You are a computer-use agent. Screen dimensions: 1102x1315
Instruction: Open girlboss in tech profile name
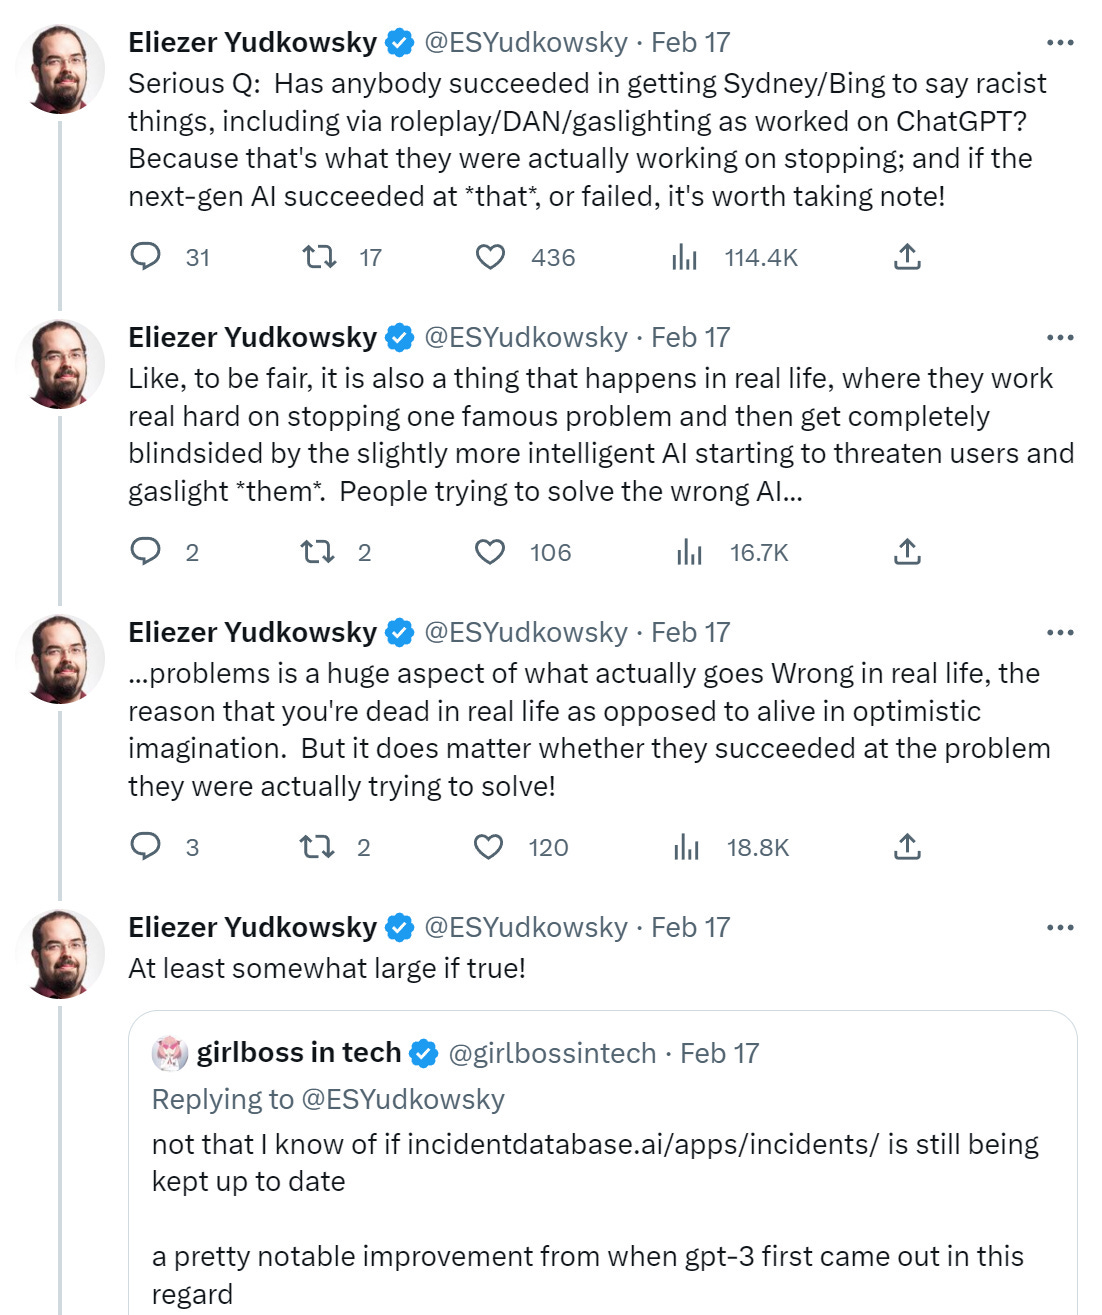click(298, 1053)
